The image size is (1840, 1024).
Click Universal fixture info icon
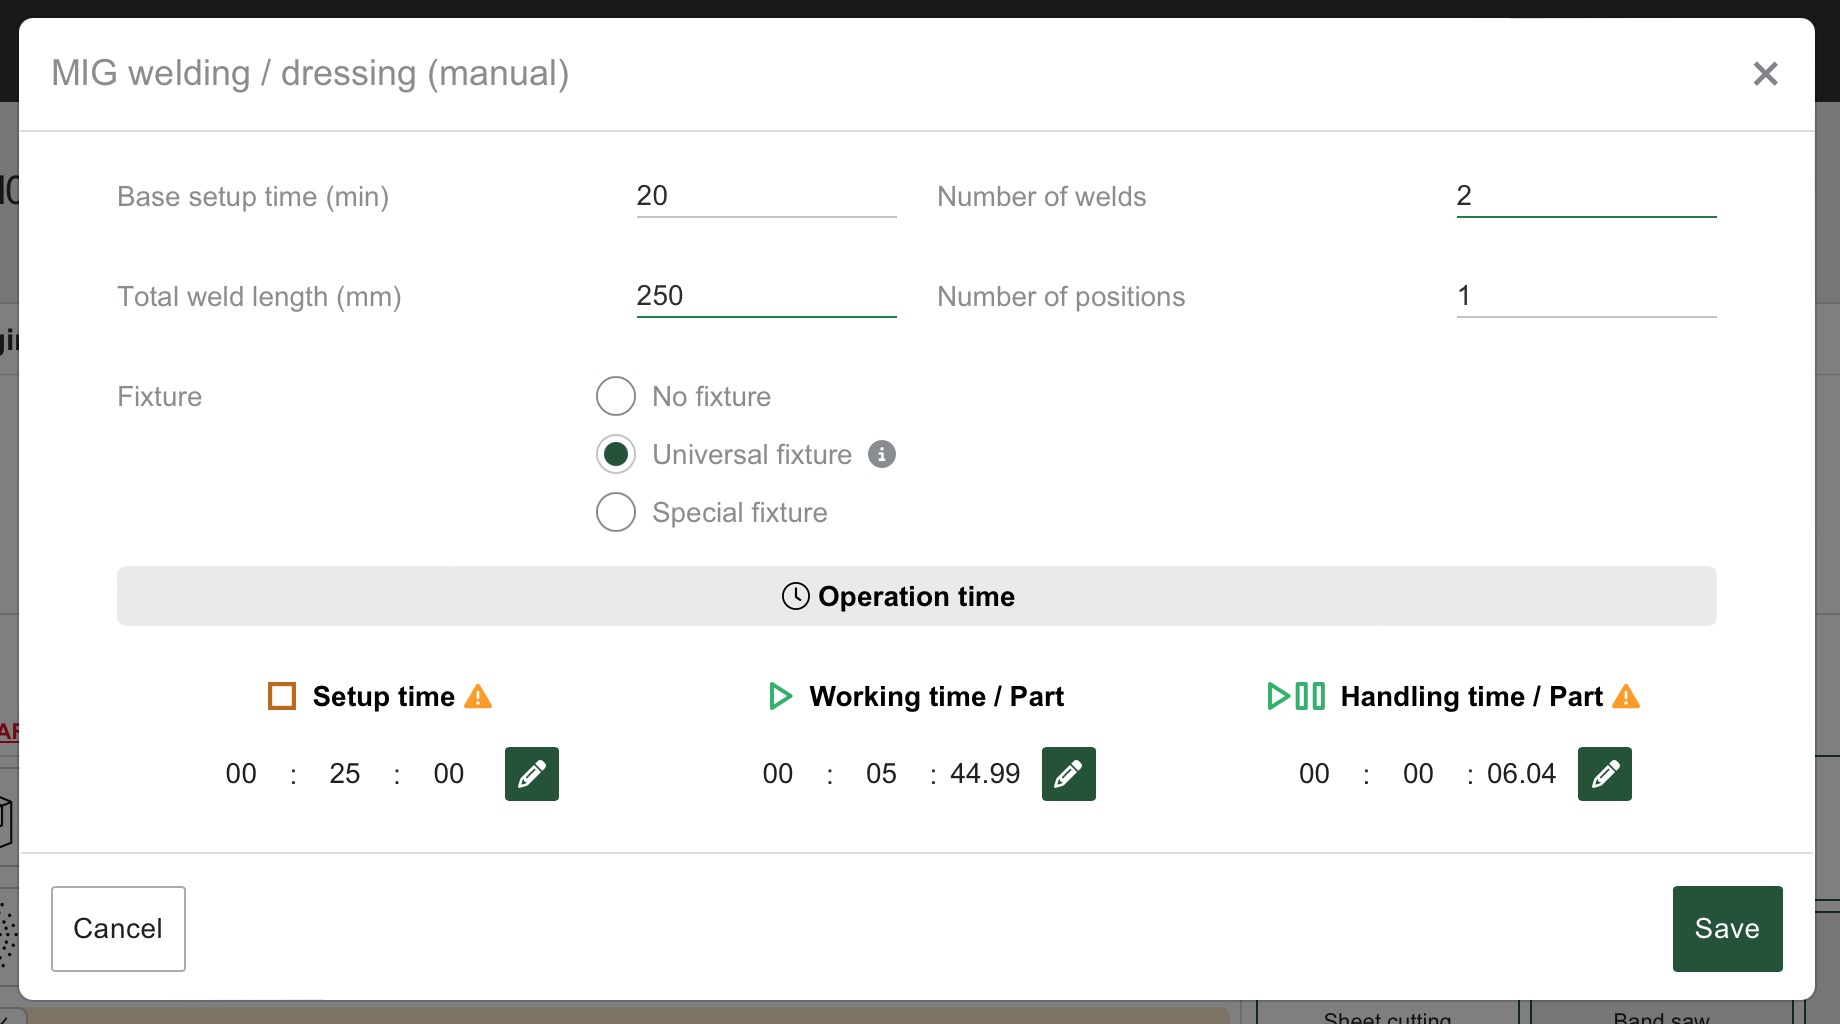pyautogui.click(x=881, y=454)
